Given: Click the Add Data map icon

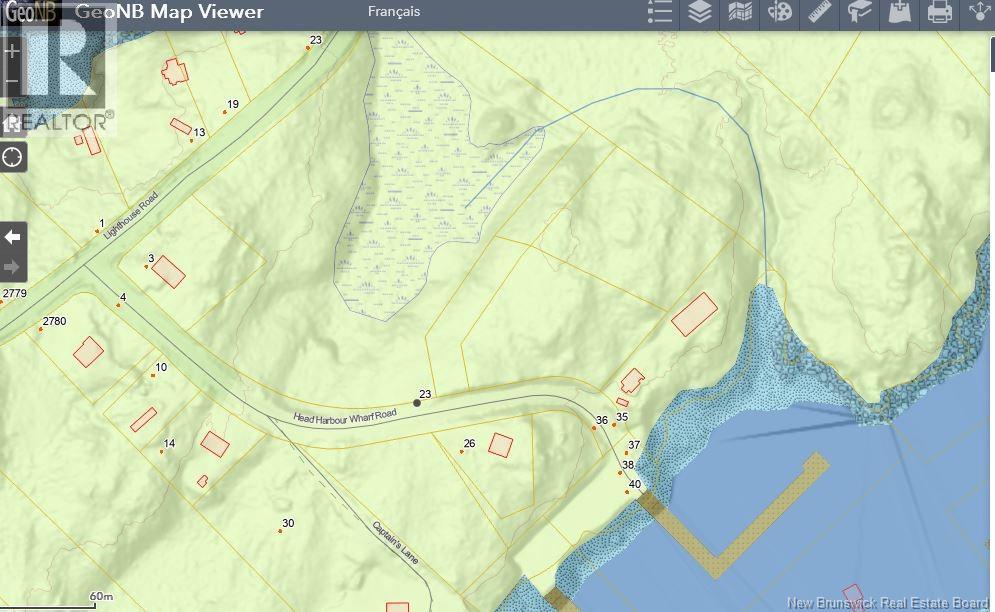Looking at the screenshot, I should (x=900, y=12).
